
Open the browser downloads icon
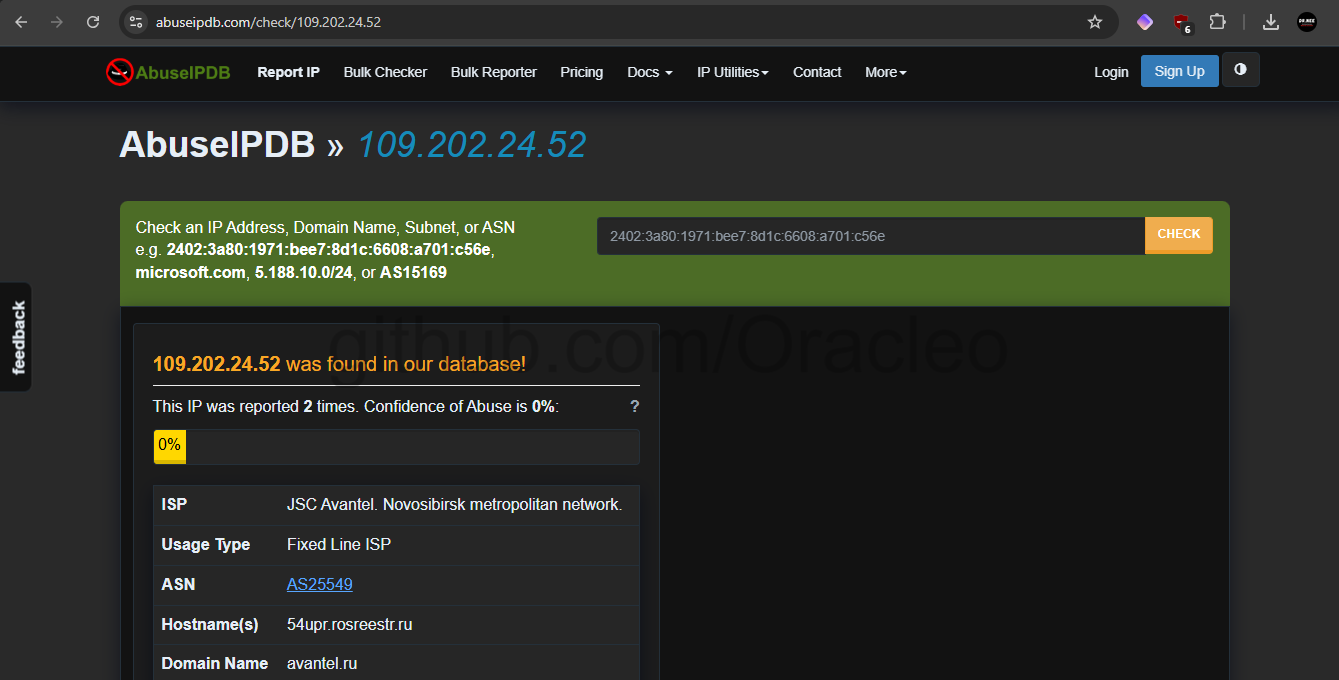pyautogui.click(x=1271, y=22)
